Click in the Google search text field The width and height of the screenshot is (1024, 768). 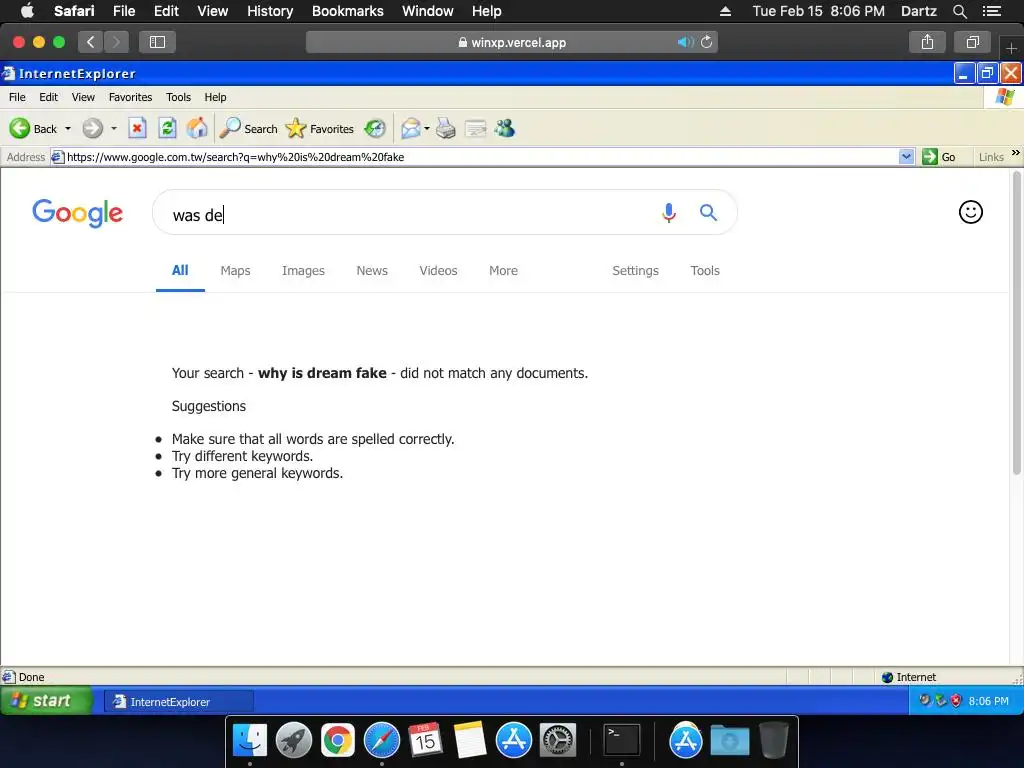pyautogui.click(x=411, y=214)
